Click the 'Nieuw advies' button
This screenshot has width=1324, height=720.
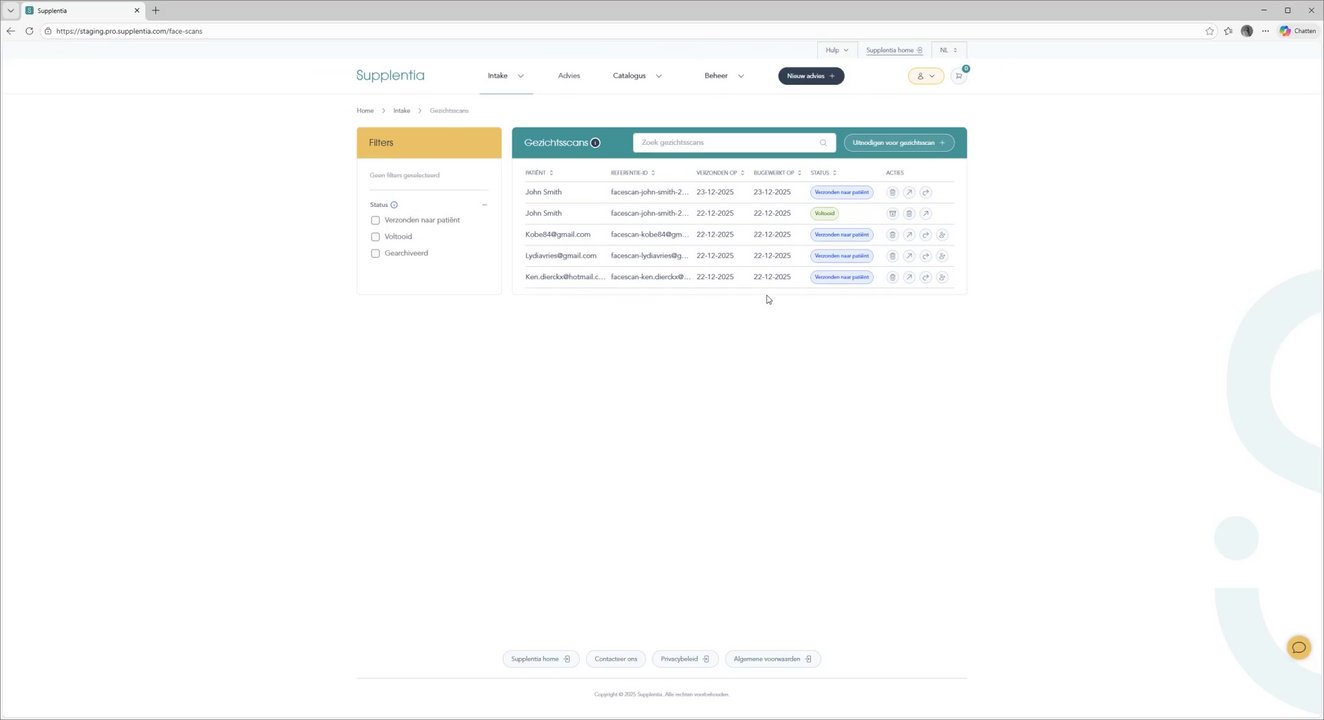tap(811, 76)
